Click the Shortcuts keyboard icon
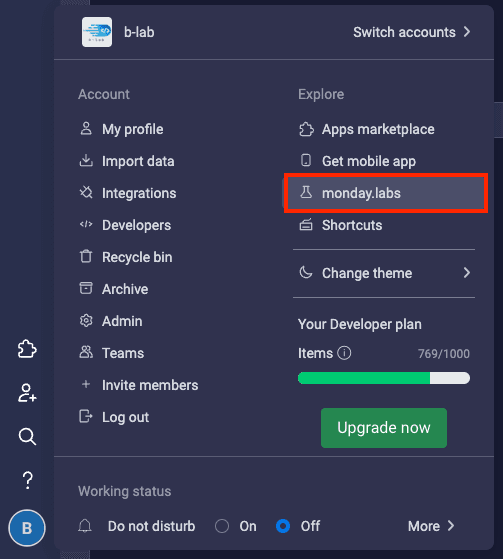Screen dimensions: 503x559 (306, 225)
